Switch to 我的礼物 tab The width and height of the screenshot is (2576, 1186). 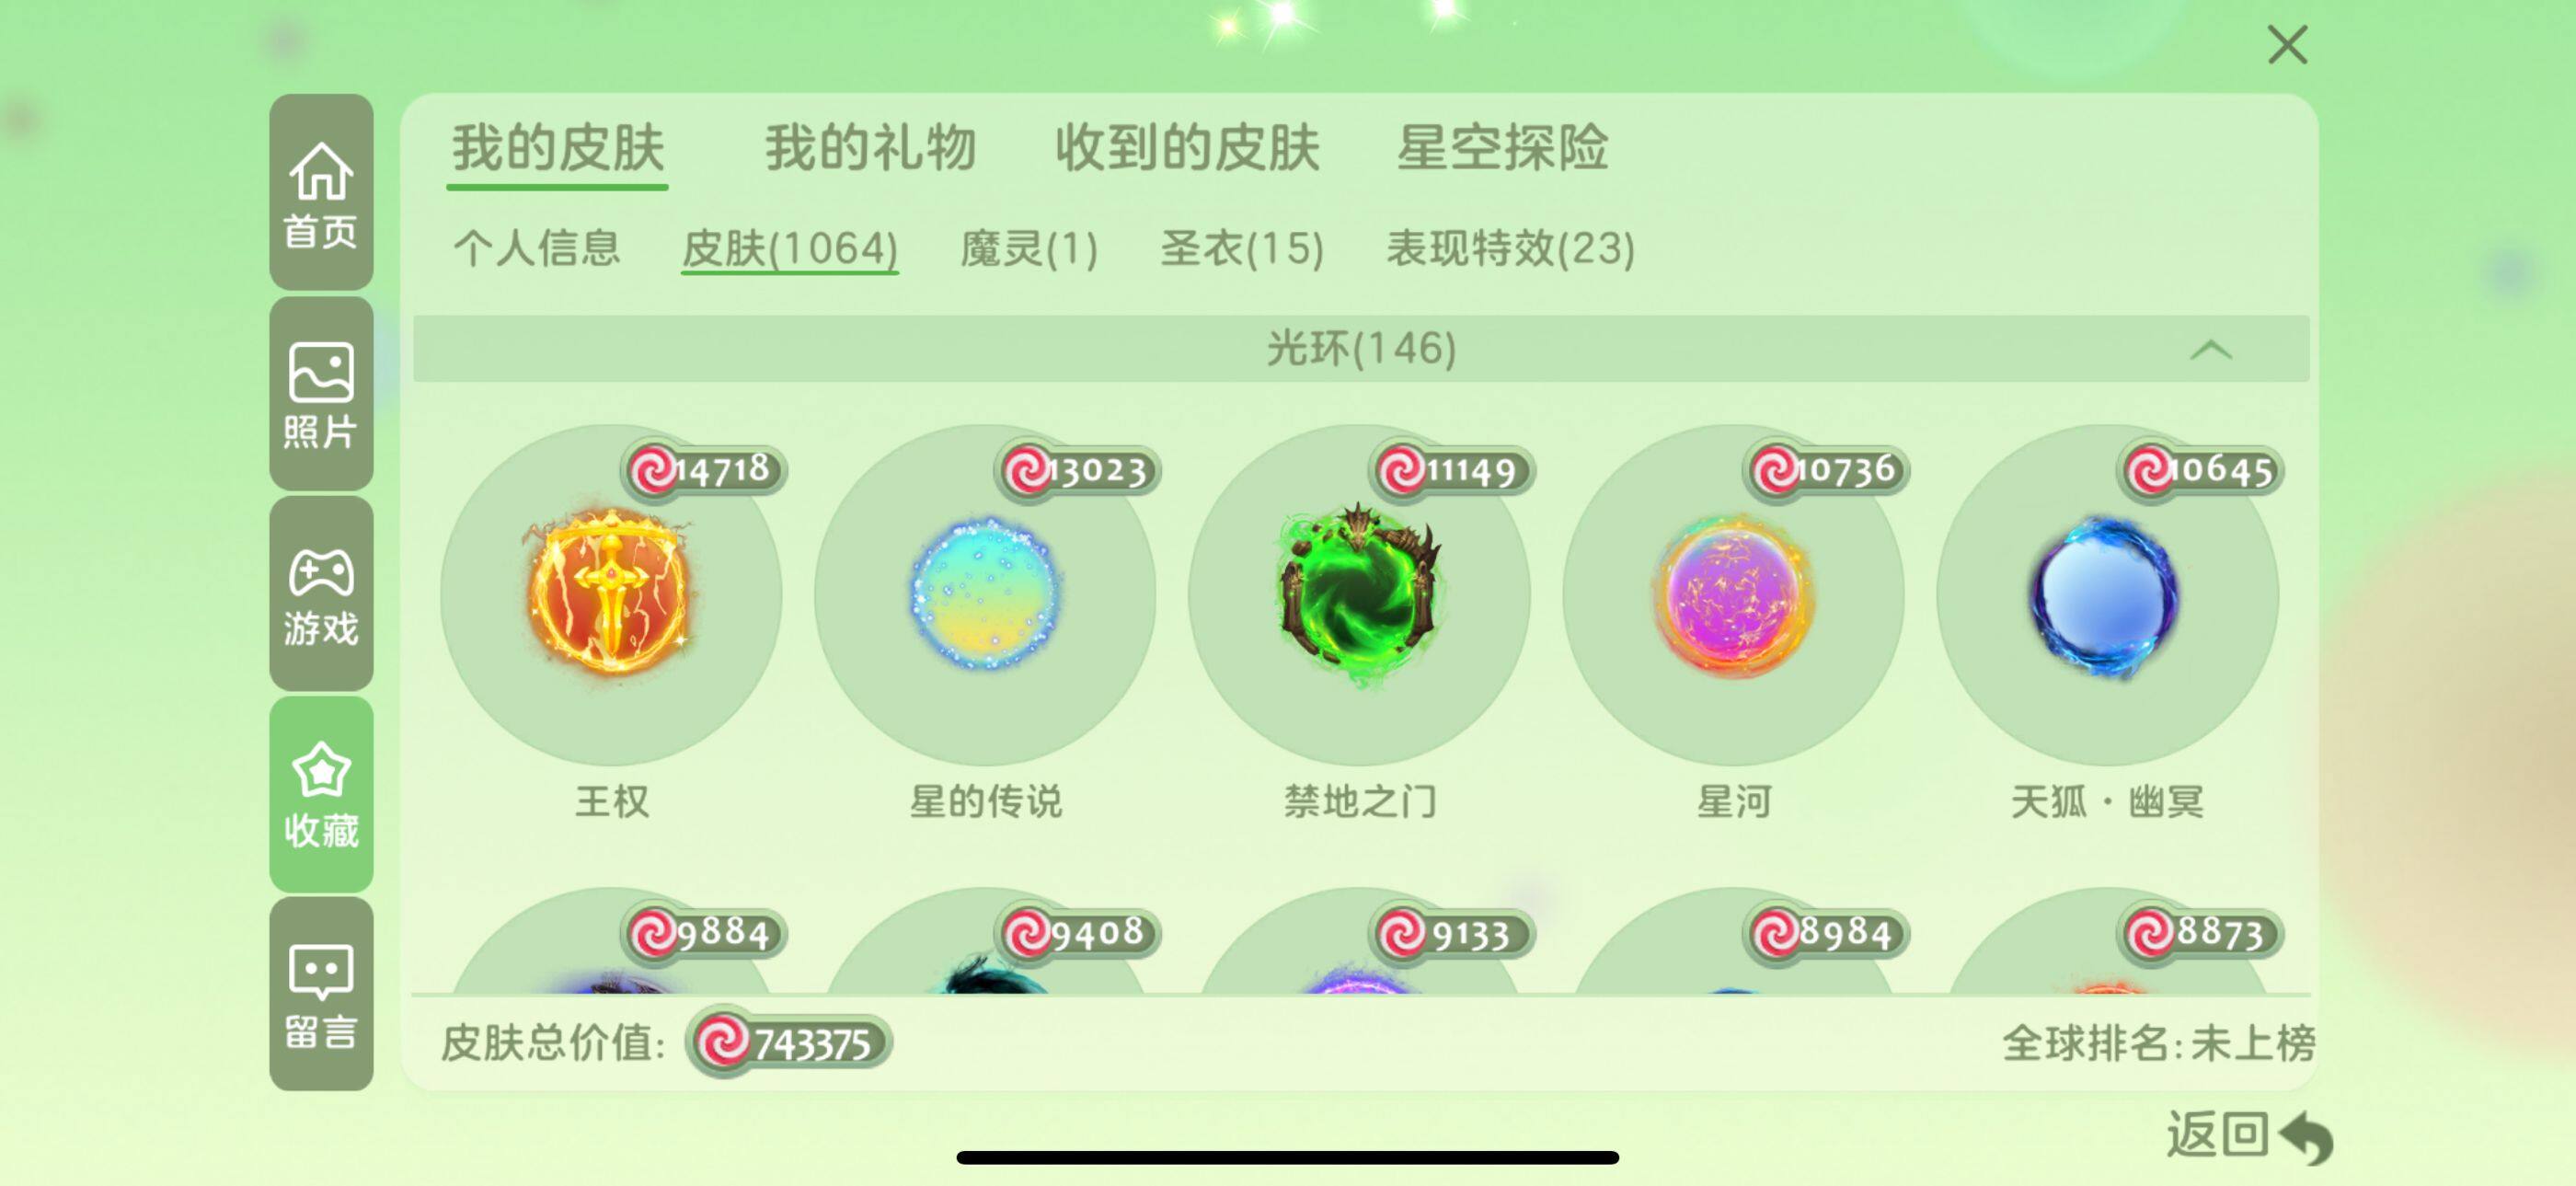click(x=870, y=148)
